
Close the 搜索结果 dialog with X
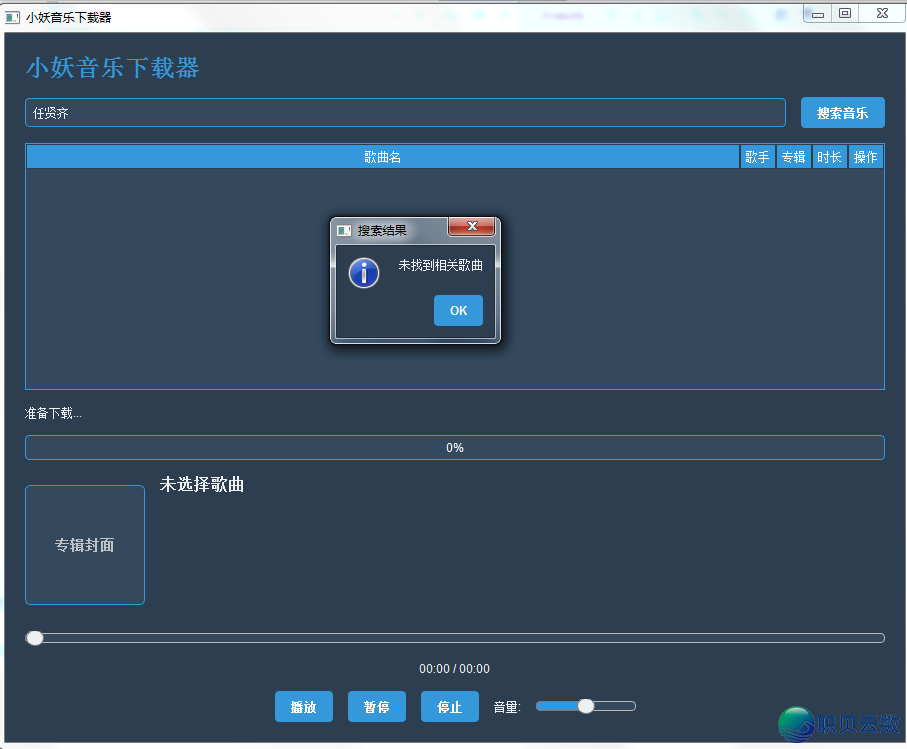471,226
